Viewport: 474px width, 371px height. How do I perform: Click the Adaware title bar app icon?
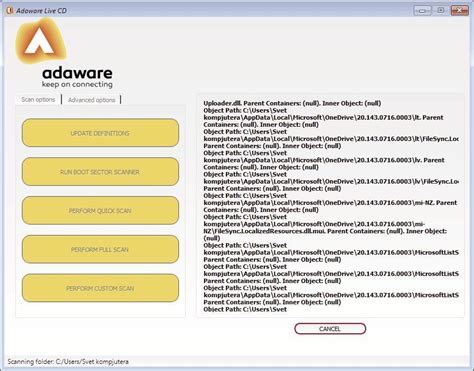[x=10, y=10]
